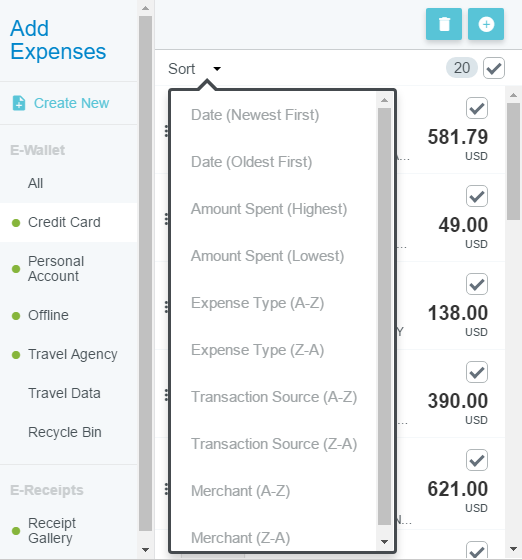This screenshot has width=522, height=560.
Task: Click the 20 selected count badge
Action: [x=462, y=68]
